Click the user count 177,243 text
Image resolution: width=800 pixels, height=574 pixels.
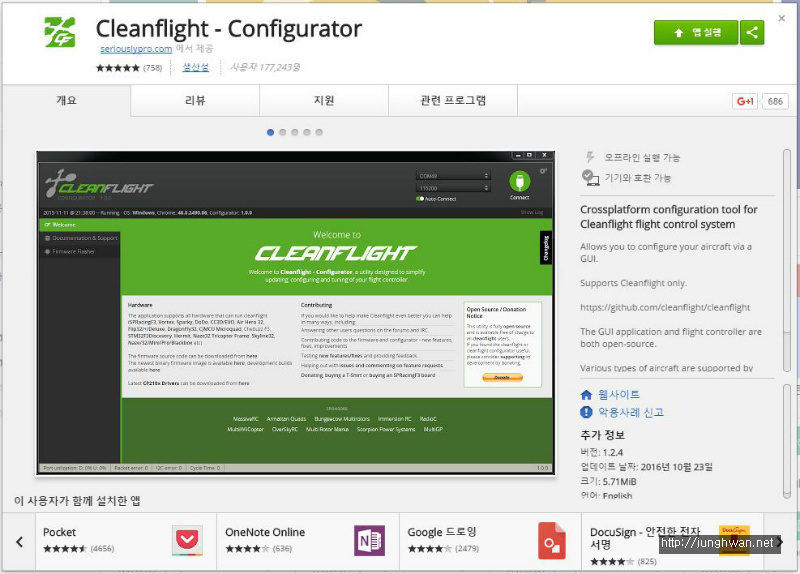coord(265,67)
